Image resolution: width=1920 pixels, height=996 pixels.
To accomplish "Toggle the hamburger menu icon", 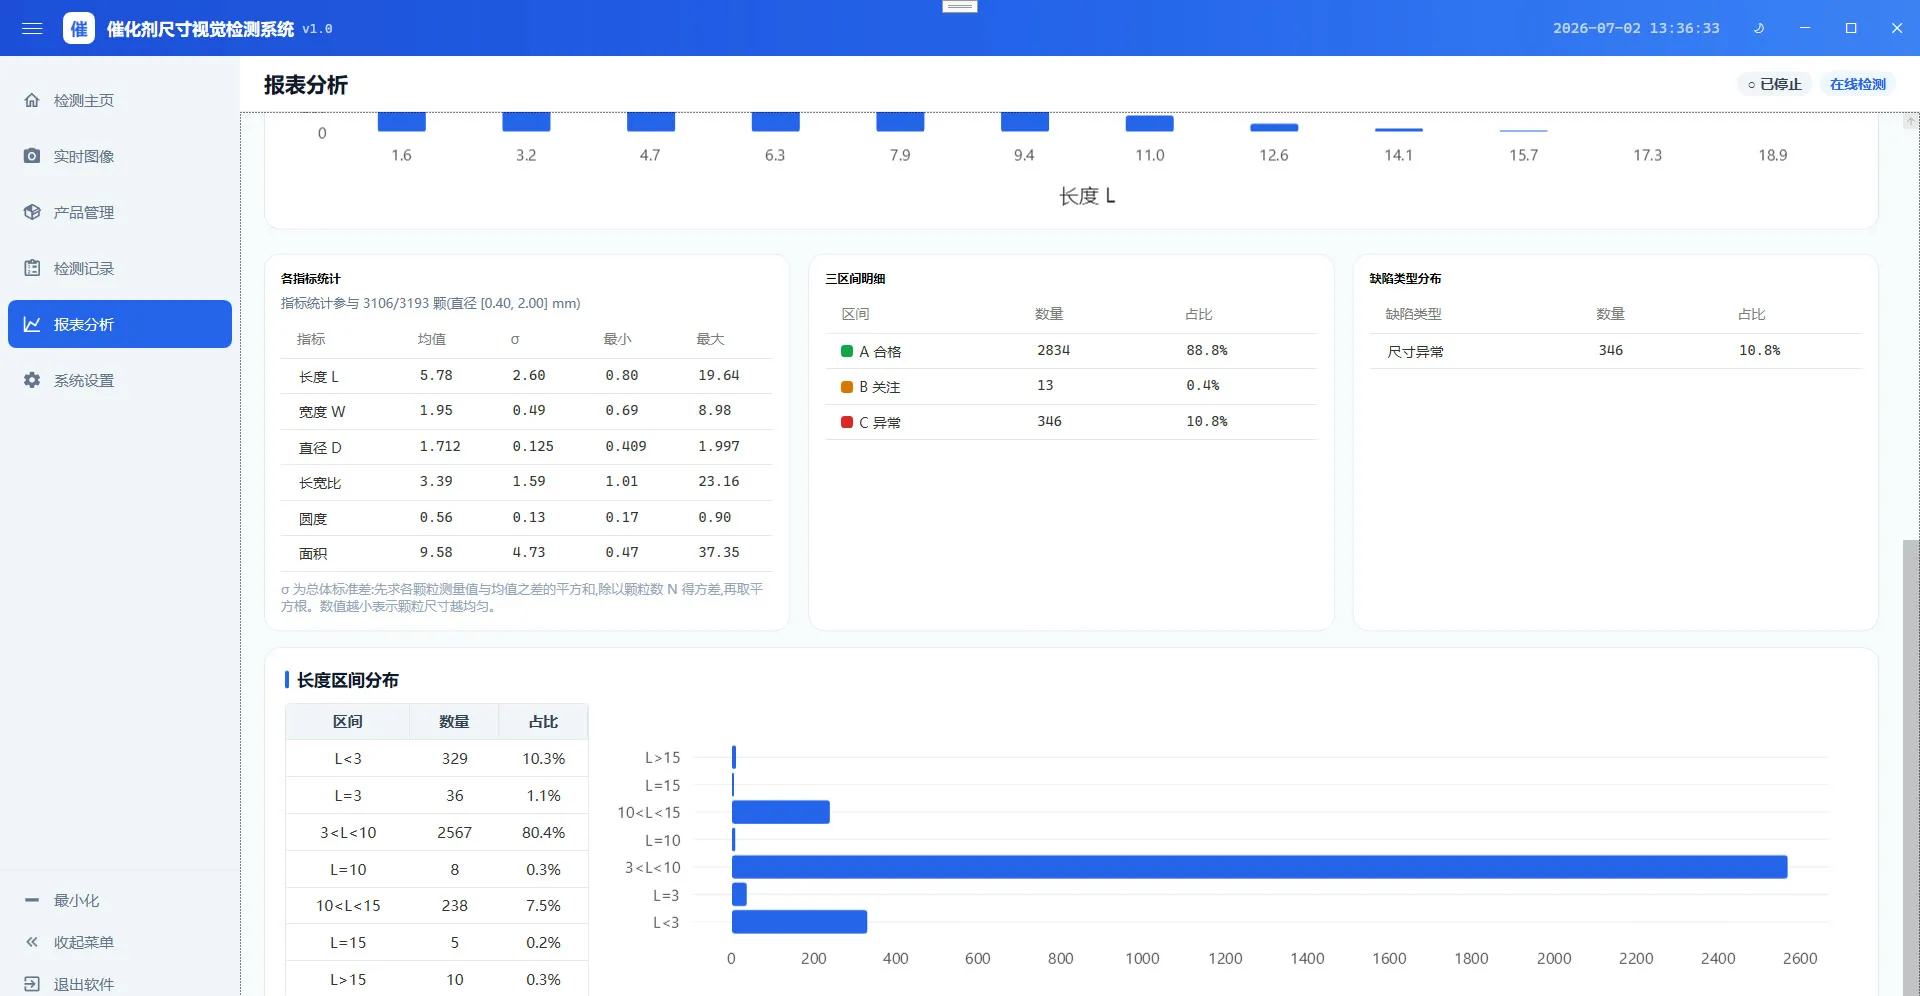I will point(32,28).
